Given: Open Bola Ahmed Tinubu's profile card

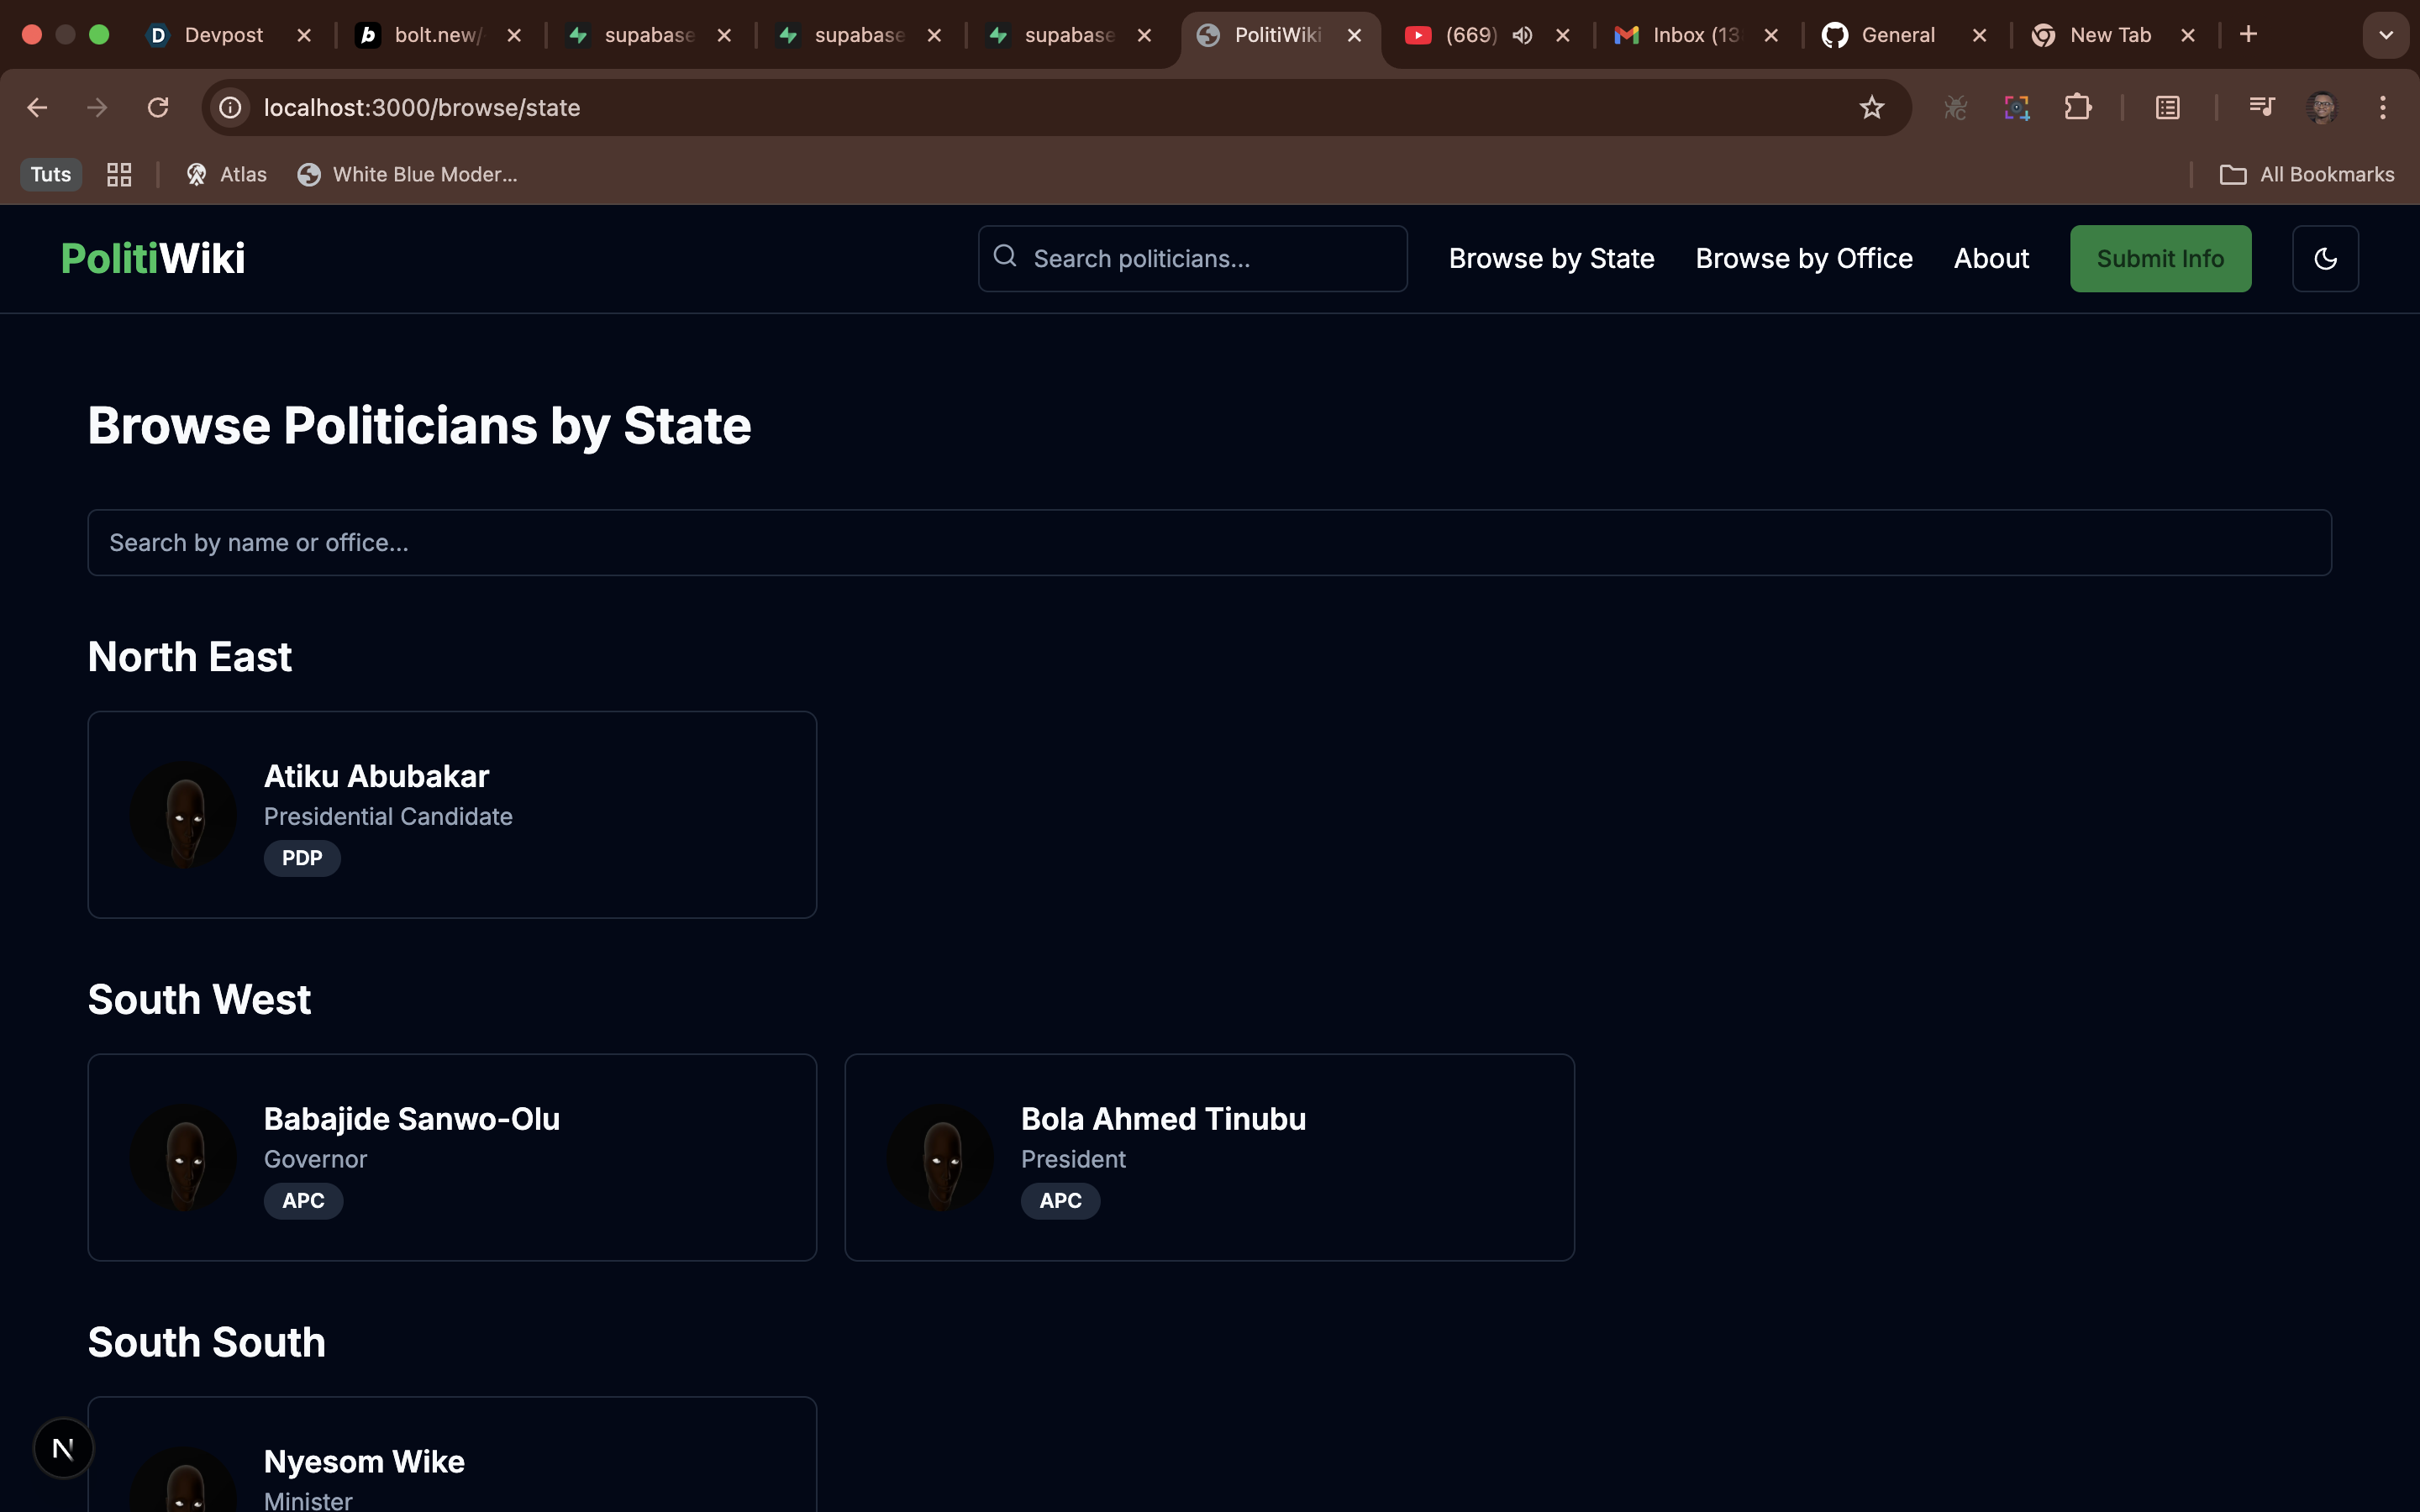Looking at the screenshot, I should 1209,1157.
